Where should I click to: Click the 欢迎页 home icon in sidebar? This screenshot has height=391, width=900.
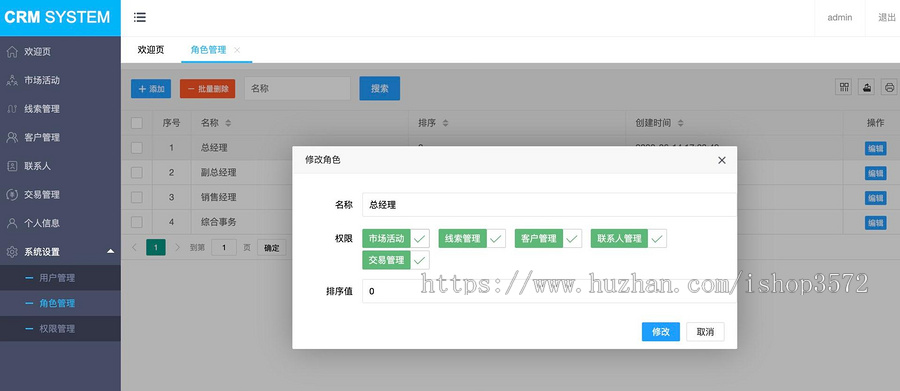point(11,52)
